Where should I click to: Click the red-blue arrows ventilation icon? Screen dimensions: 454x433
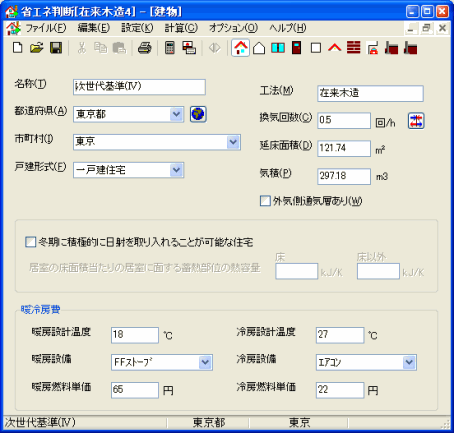click(416, 121)
